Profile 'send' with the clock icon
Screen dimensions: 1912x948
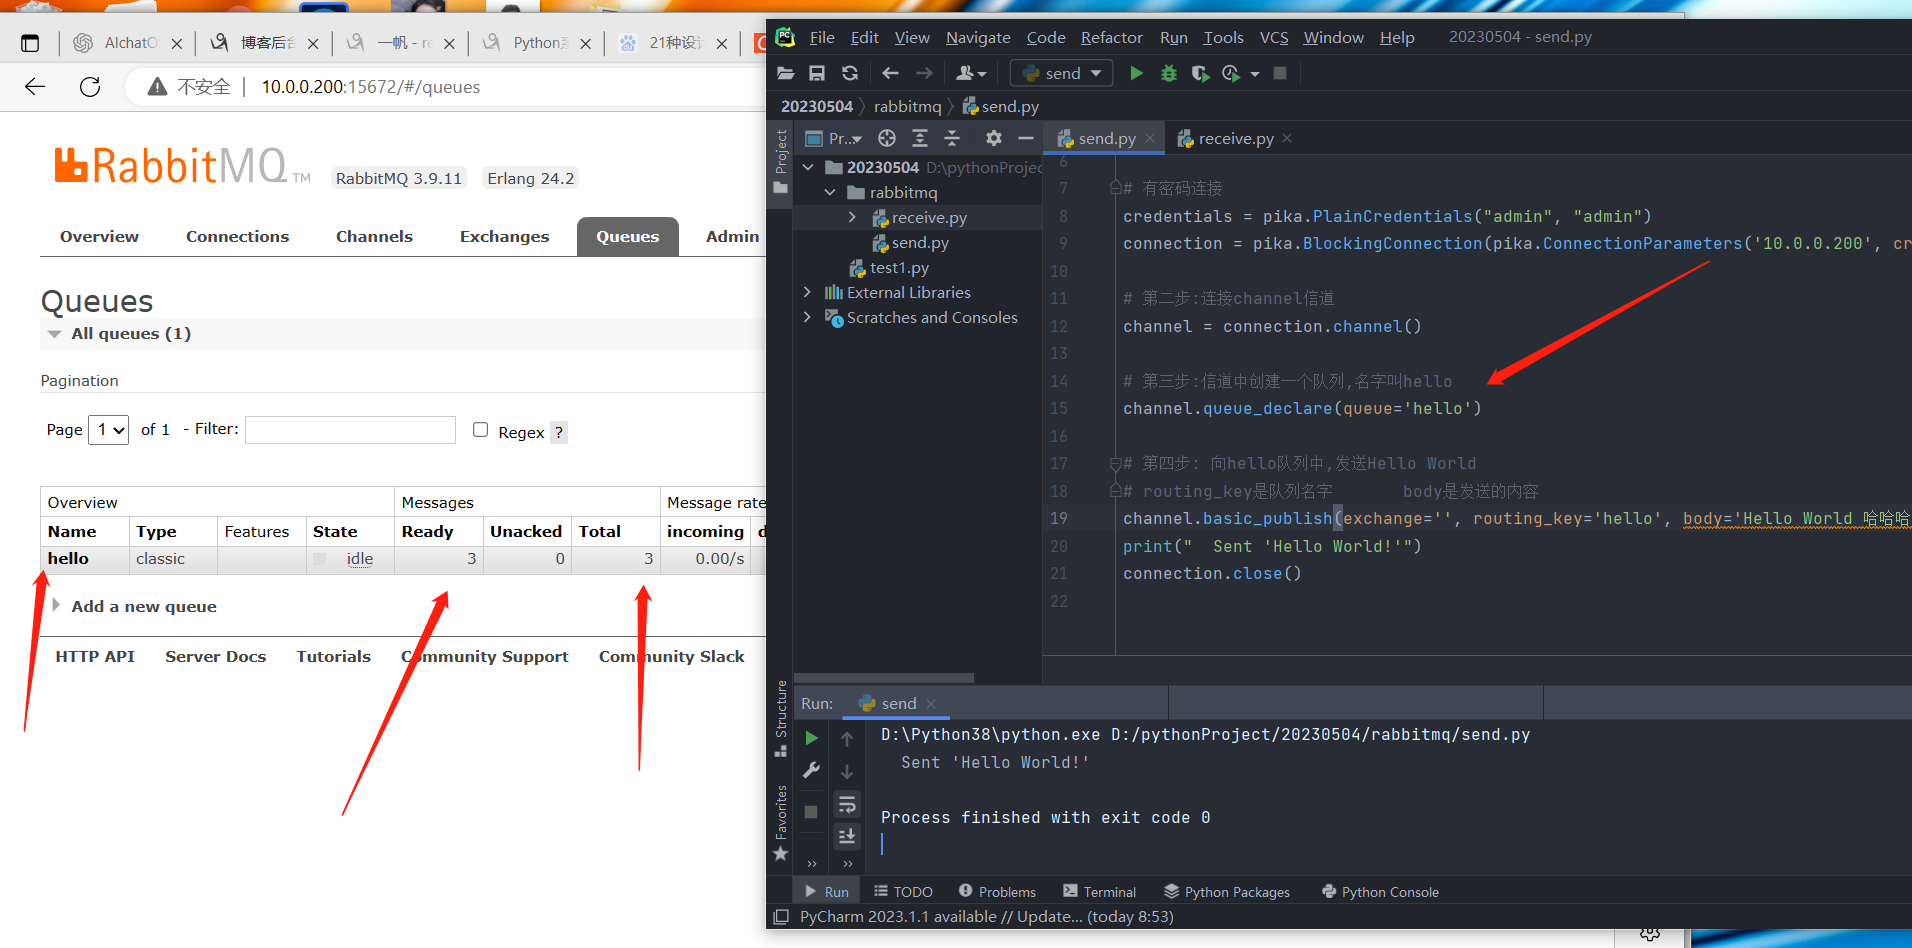(x=1231, y=73)
